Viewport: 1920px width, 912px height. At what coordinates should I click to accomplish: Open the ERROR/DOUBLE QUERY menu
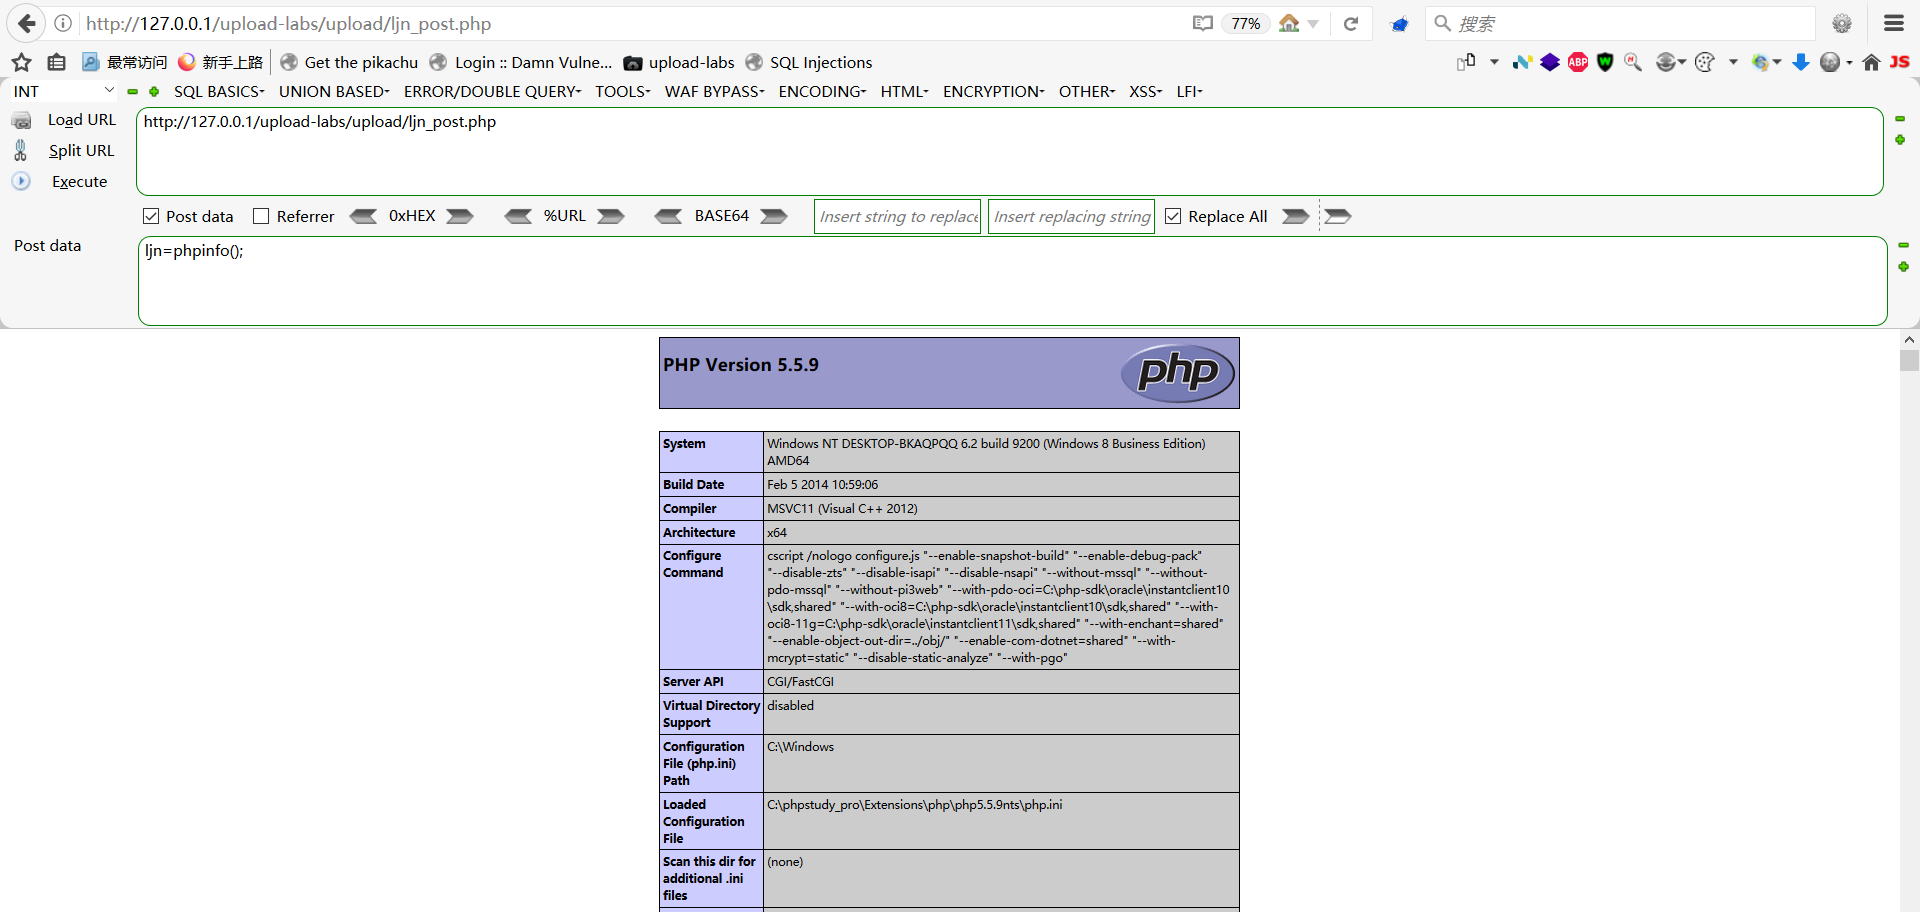click(x=492, y=91)
